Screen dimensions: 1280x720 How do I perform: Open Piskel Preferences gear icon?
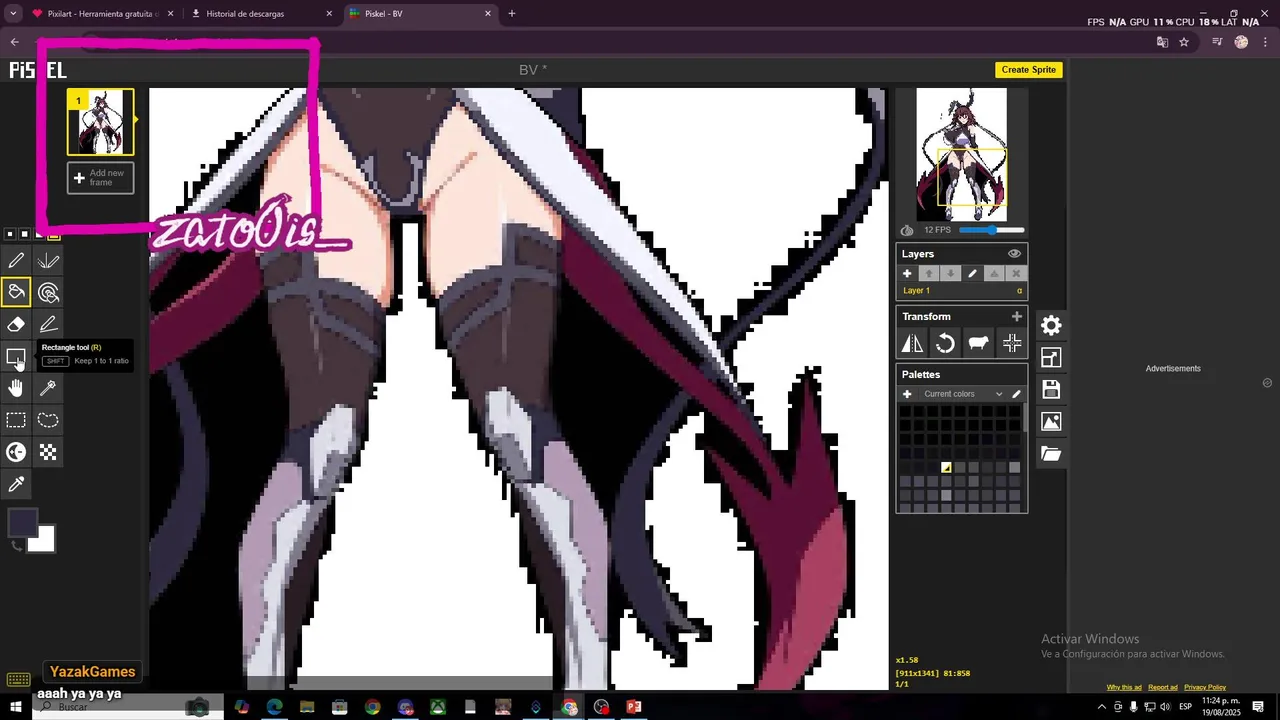1051,326
